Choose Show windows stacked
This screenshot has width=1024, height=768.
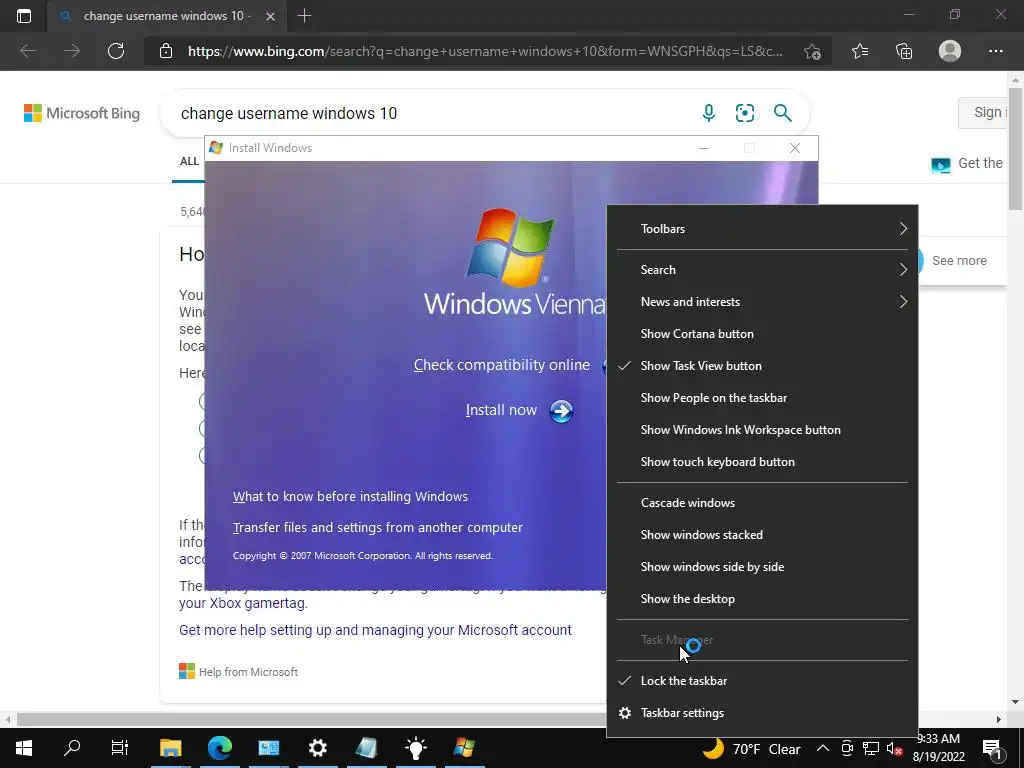762,535
